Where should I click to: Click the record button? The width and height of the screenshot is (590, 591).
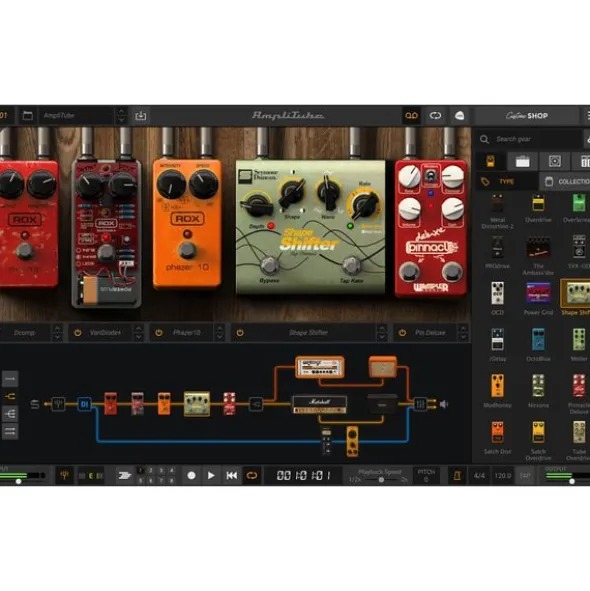[192, 476]
